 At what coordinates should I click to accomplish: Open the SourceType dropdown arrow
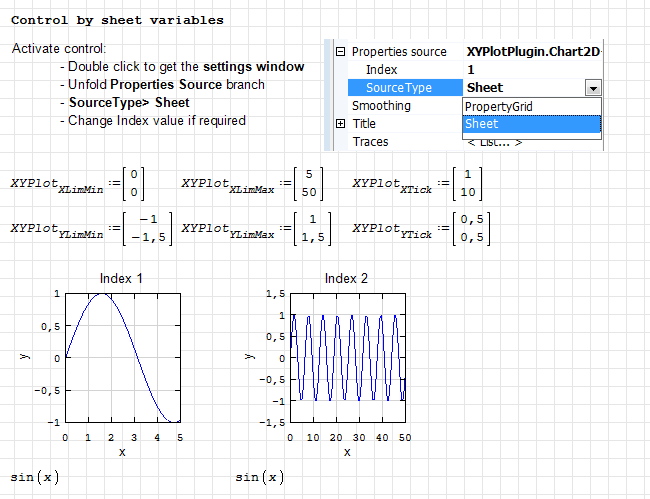tap(593, 88)
